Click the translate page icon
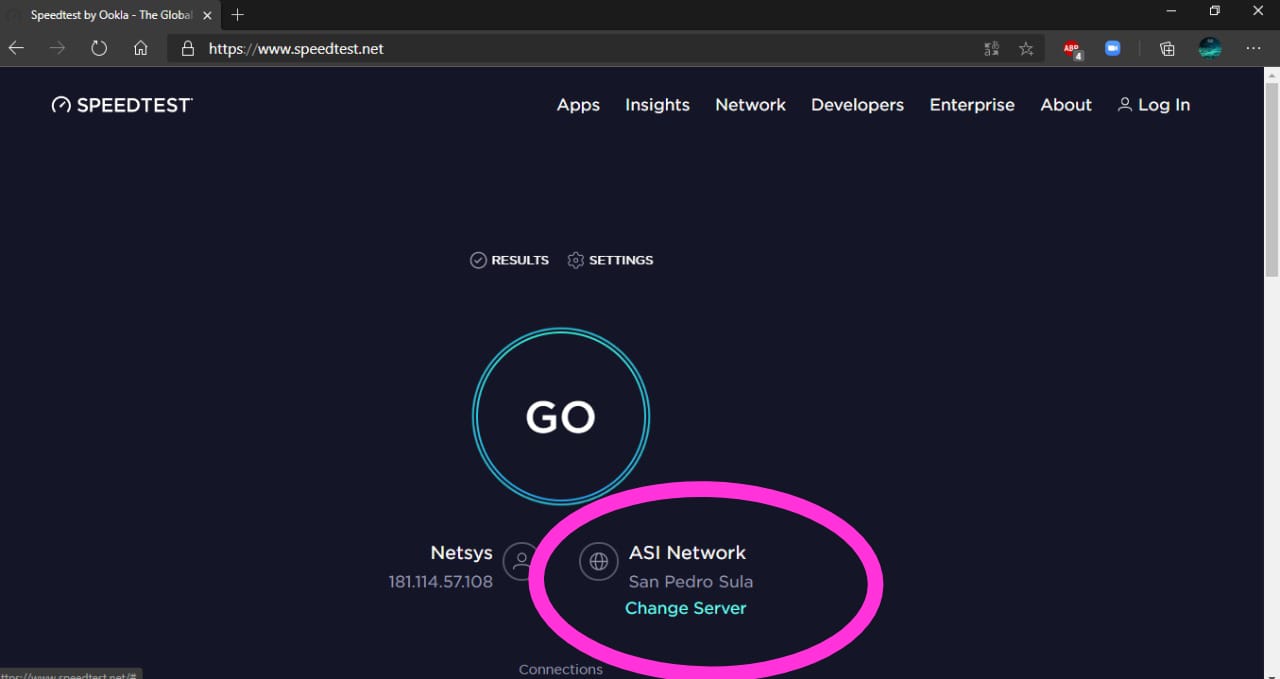 click(x=992, y=48)
